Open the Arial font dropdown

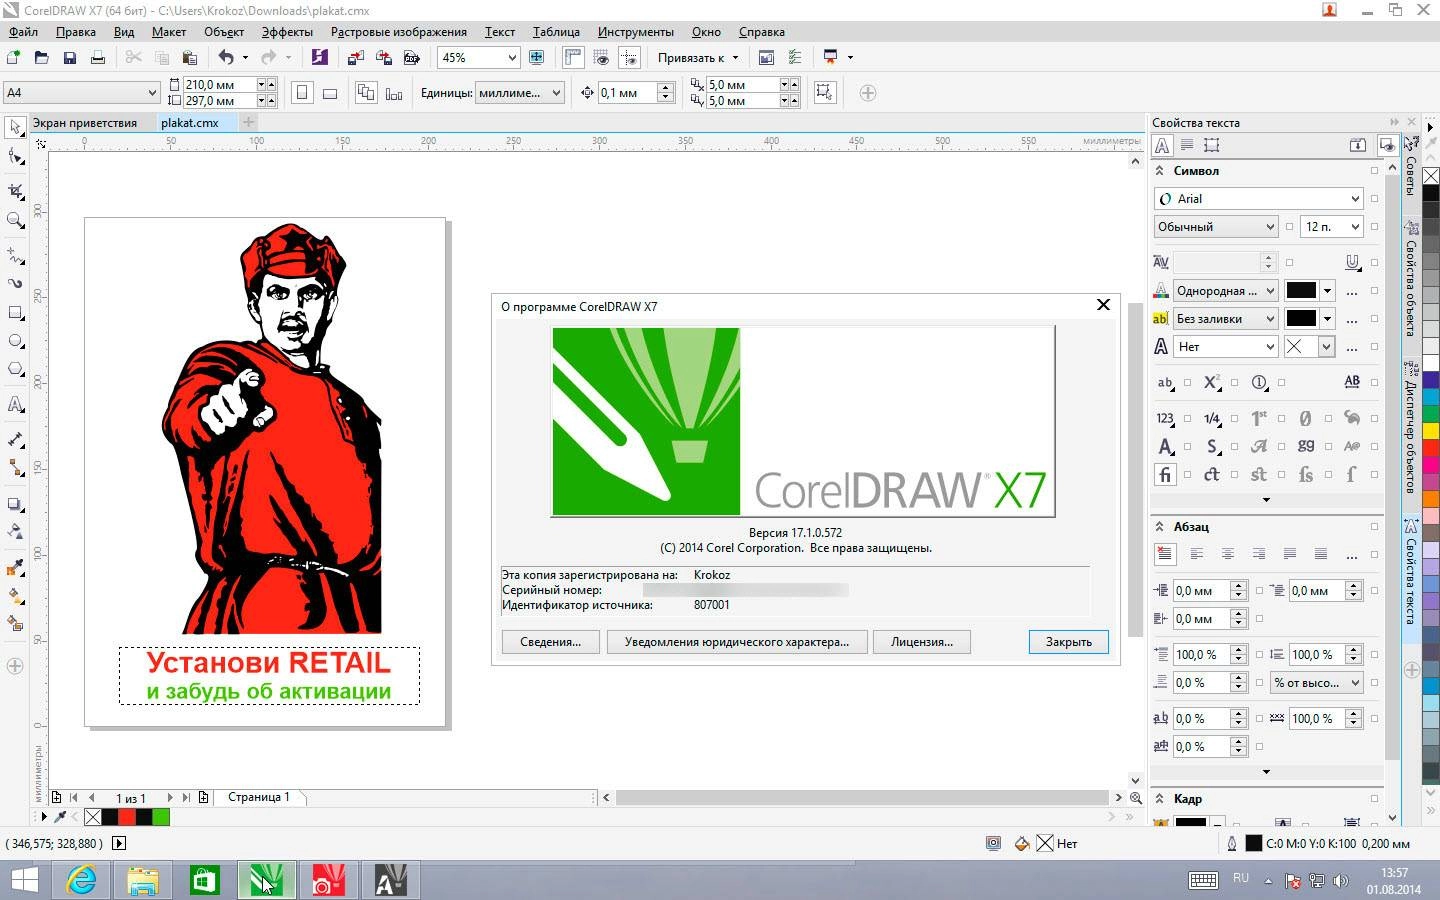point(1355,199)
